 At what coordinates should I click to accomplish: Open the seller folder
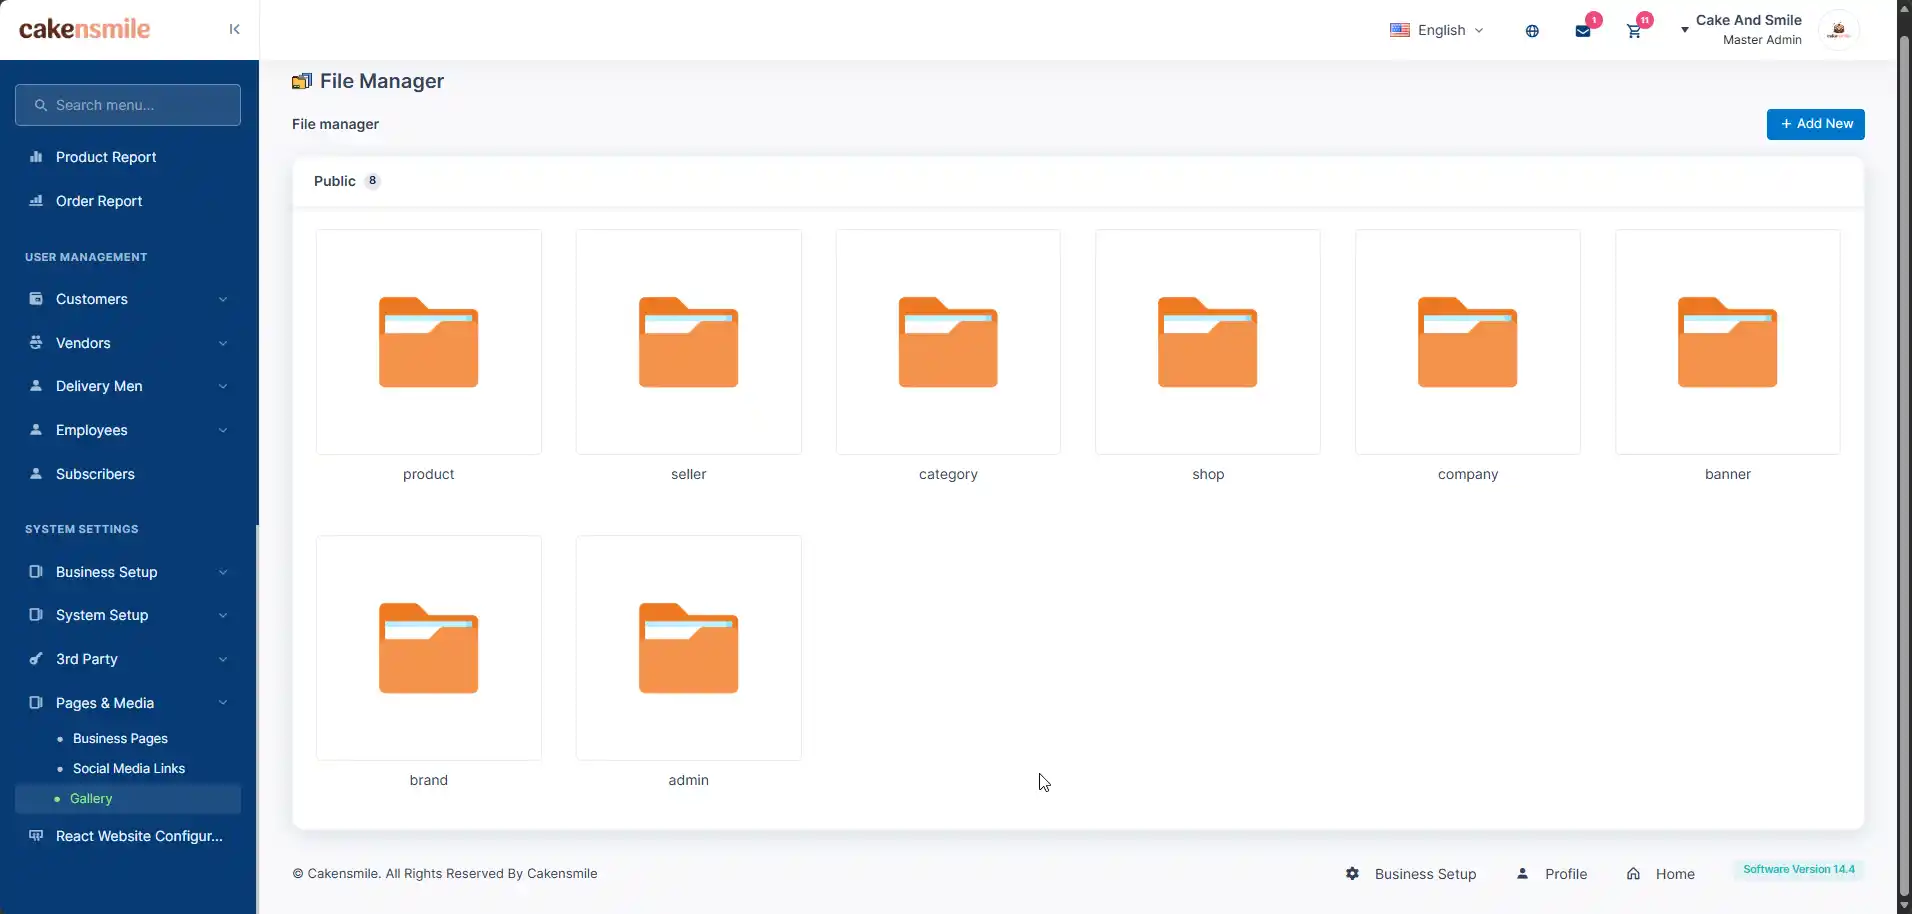689,342
